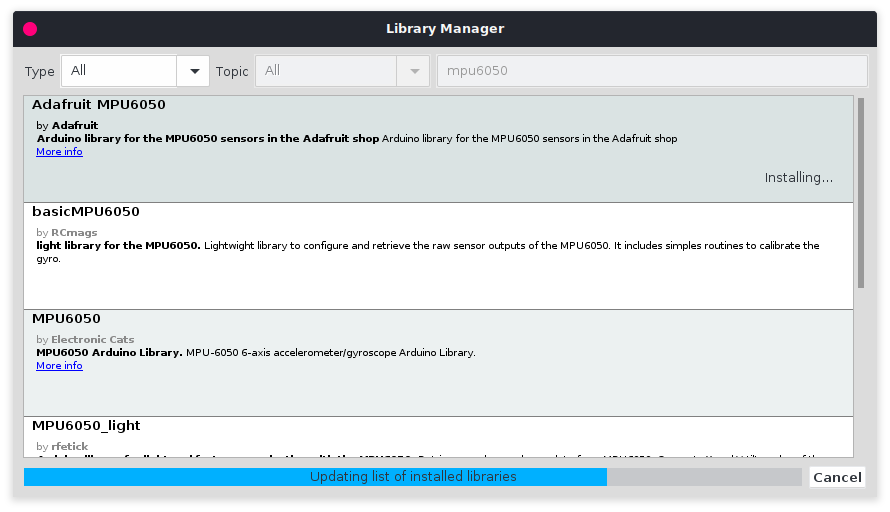Close the Library Manager with the pink button
This screenshot has width=890, height=512.
pos(30,29)
